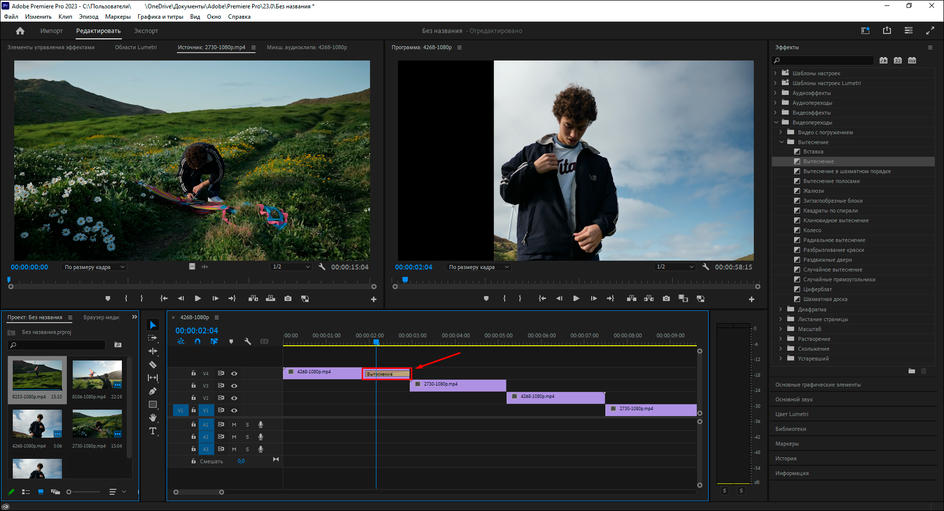Click Overwrite button in Source monitor
Screen dimensions: 944x511
[x=270, y=299]
